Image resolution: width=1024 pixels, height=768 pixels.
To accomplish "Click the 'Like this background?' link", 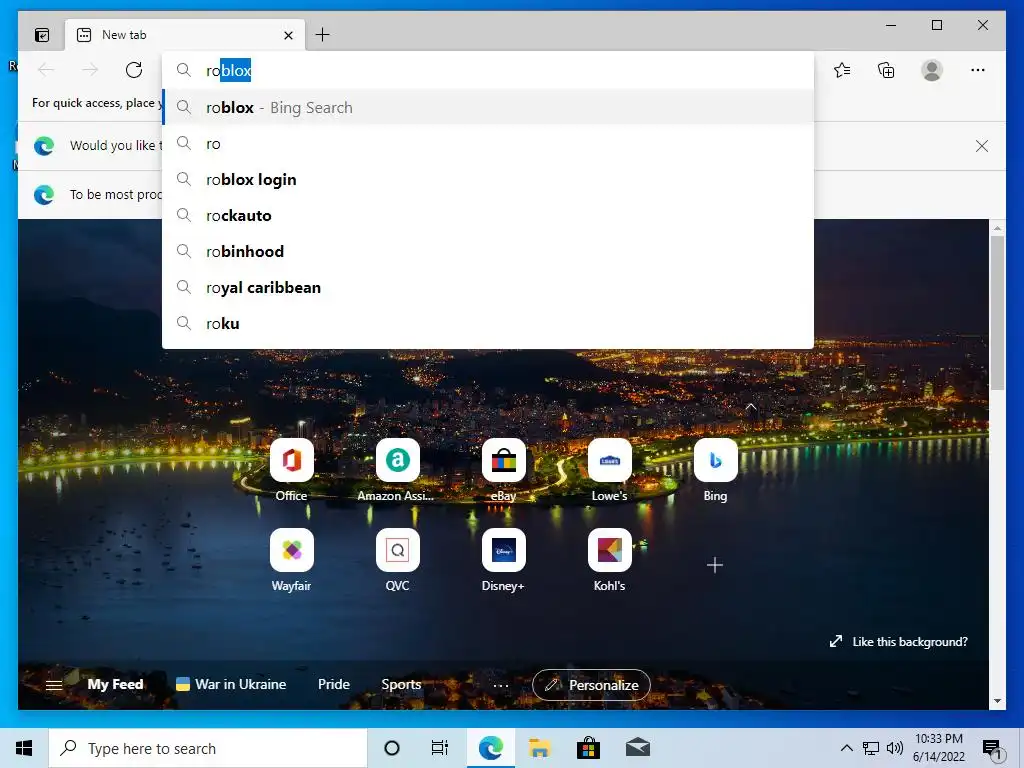I will 899,641.
